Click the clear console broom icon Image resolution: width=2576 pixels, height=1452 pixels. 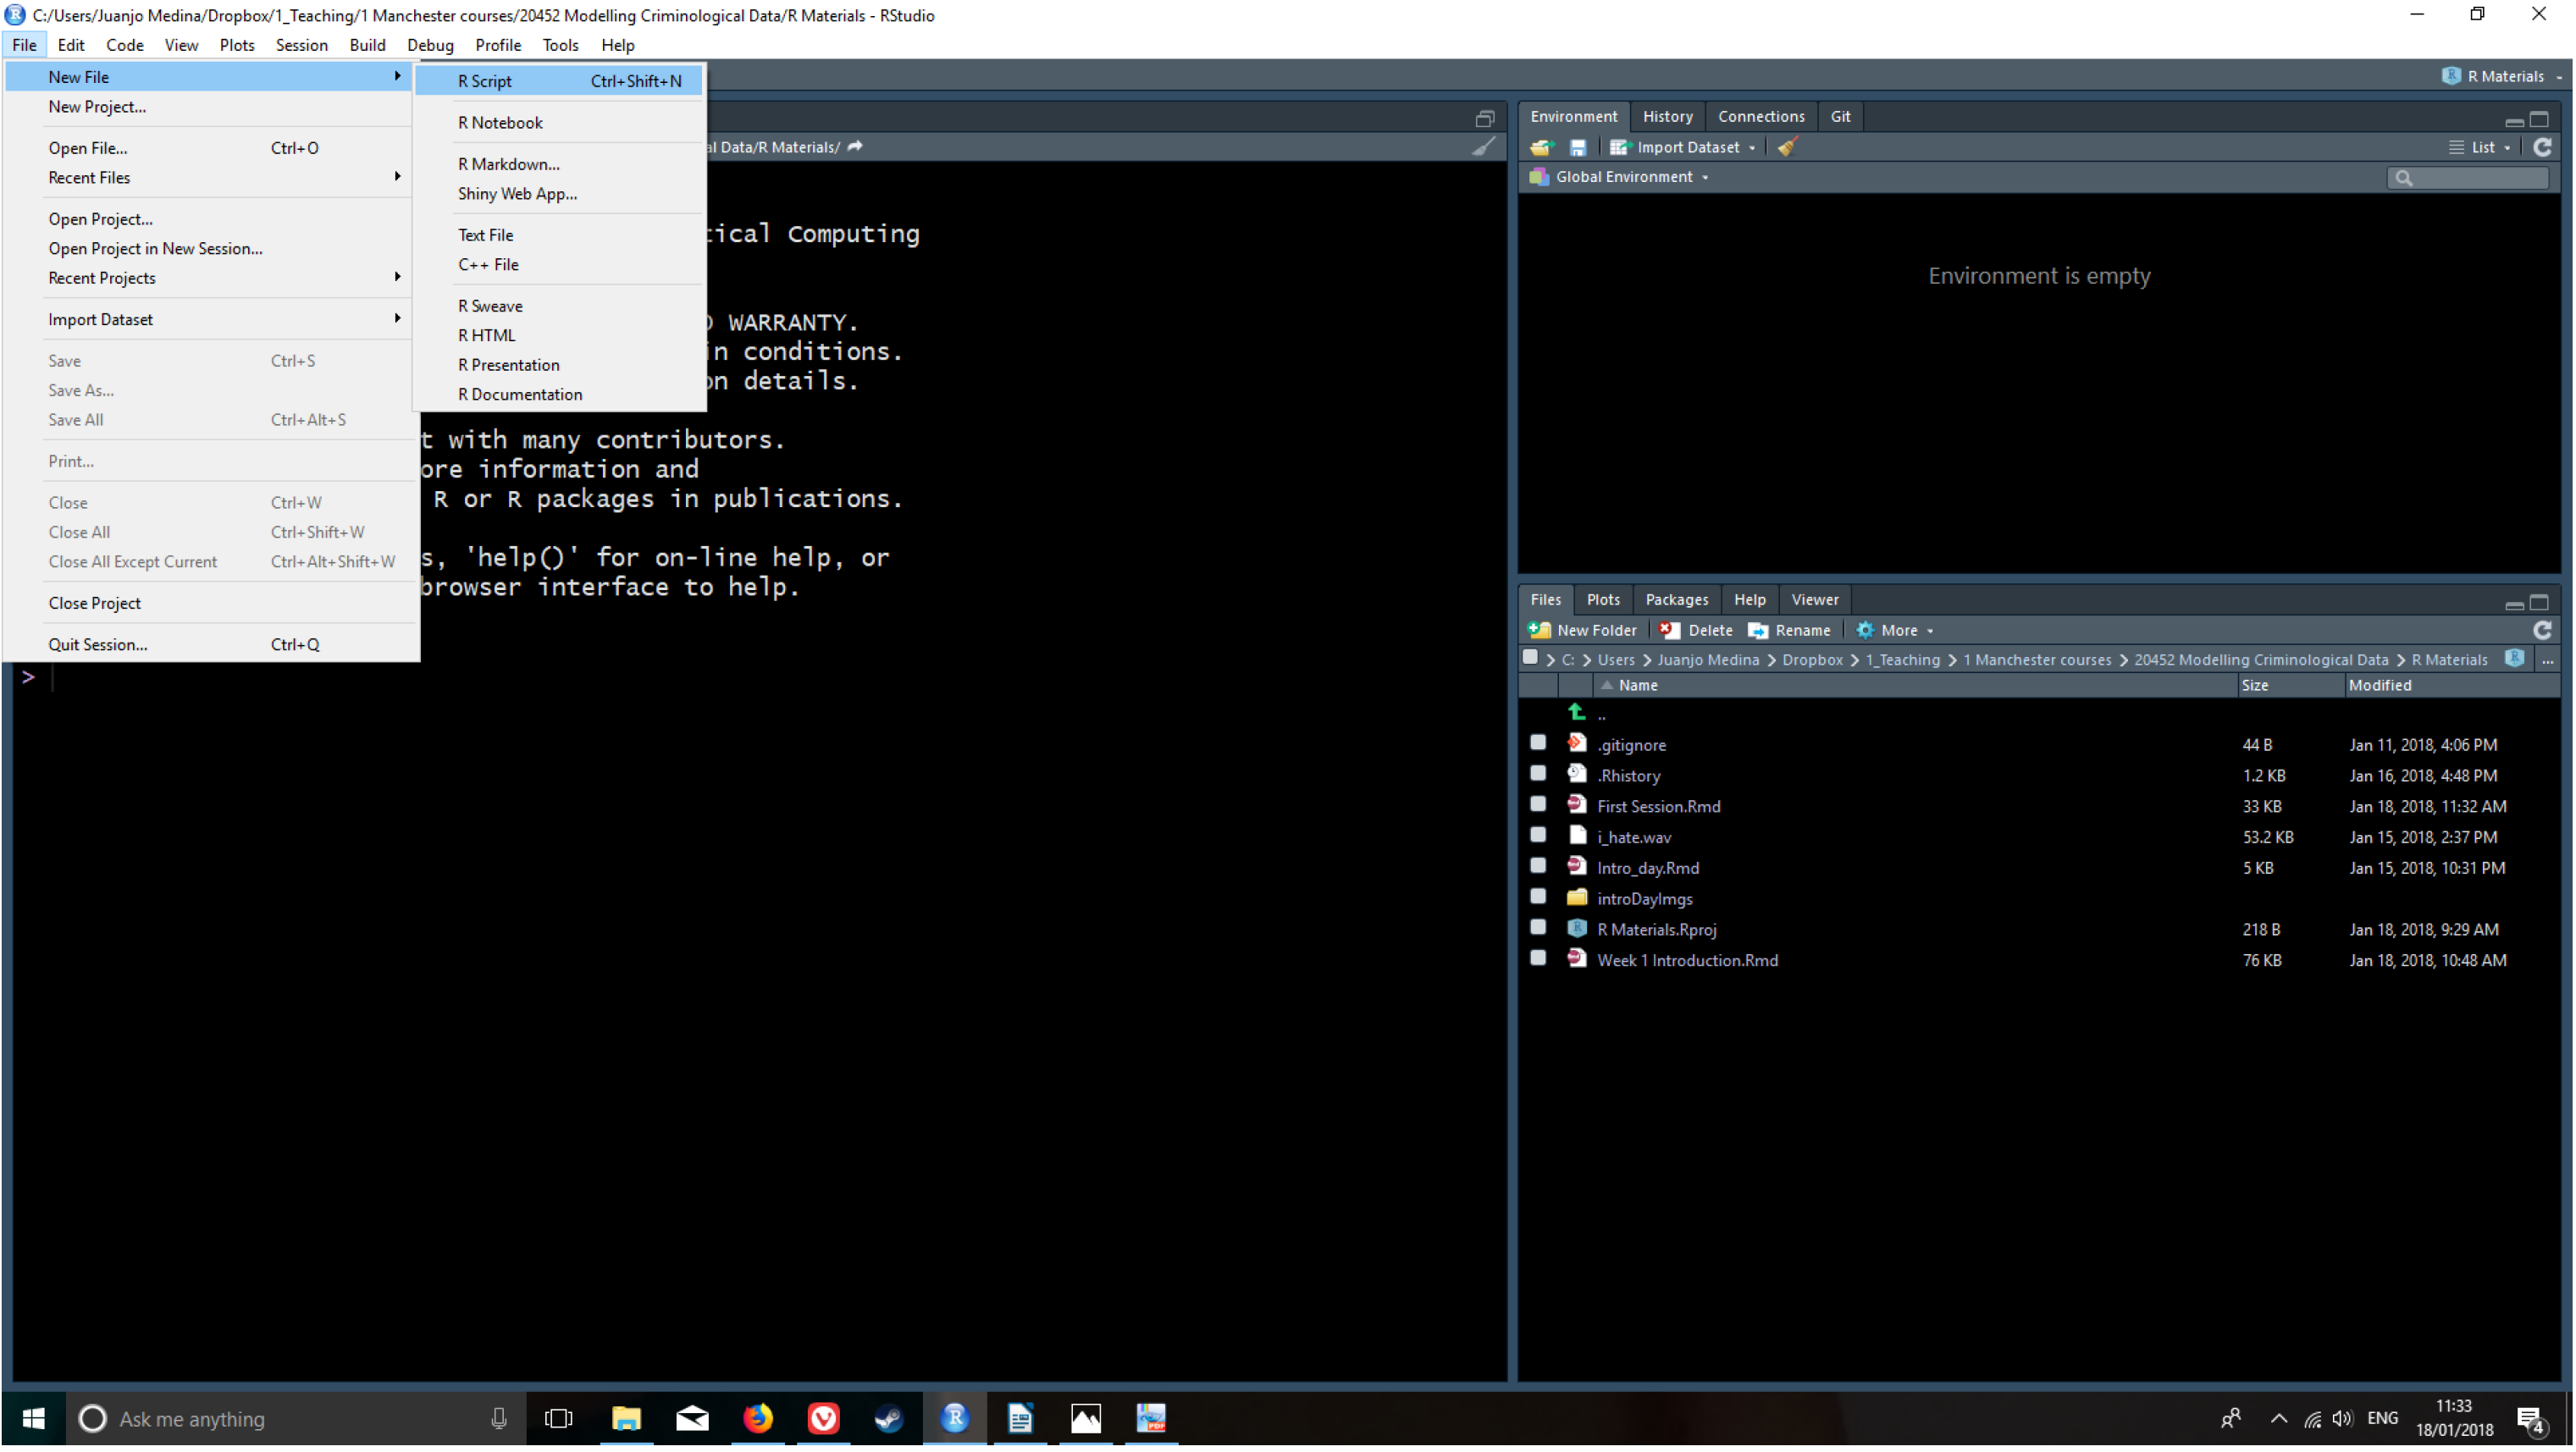(x=1484, y=147)
